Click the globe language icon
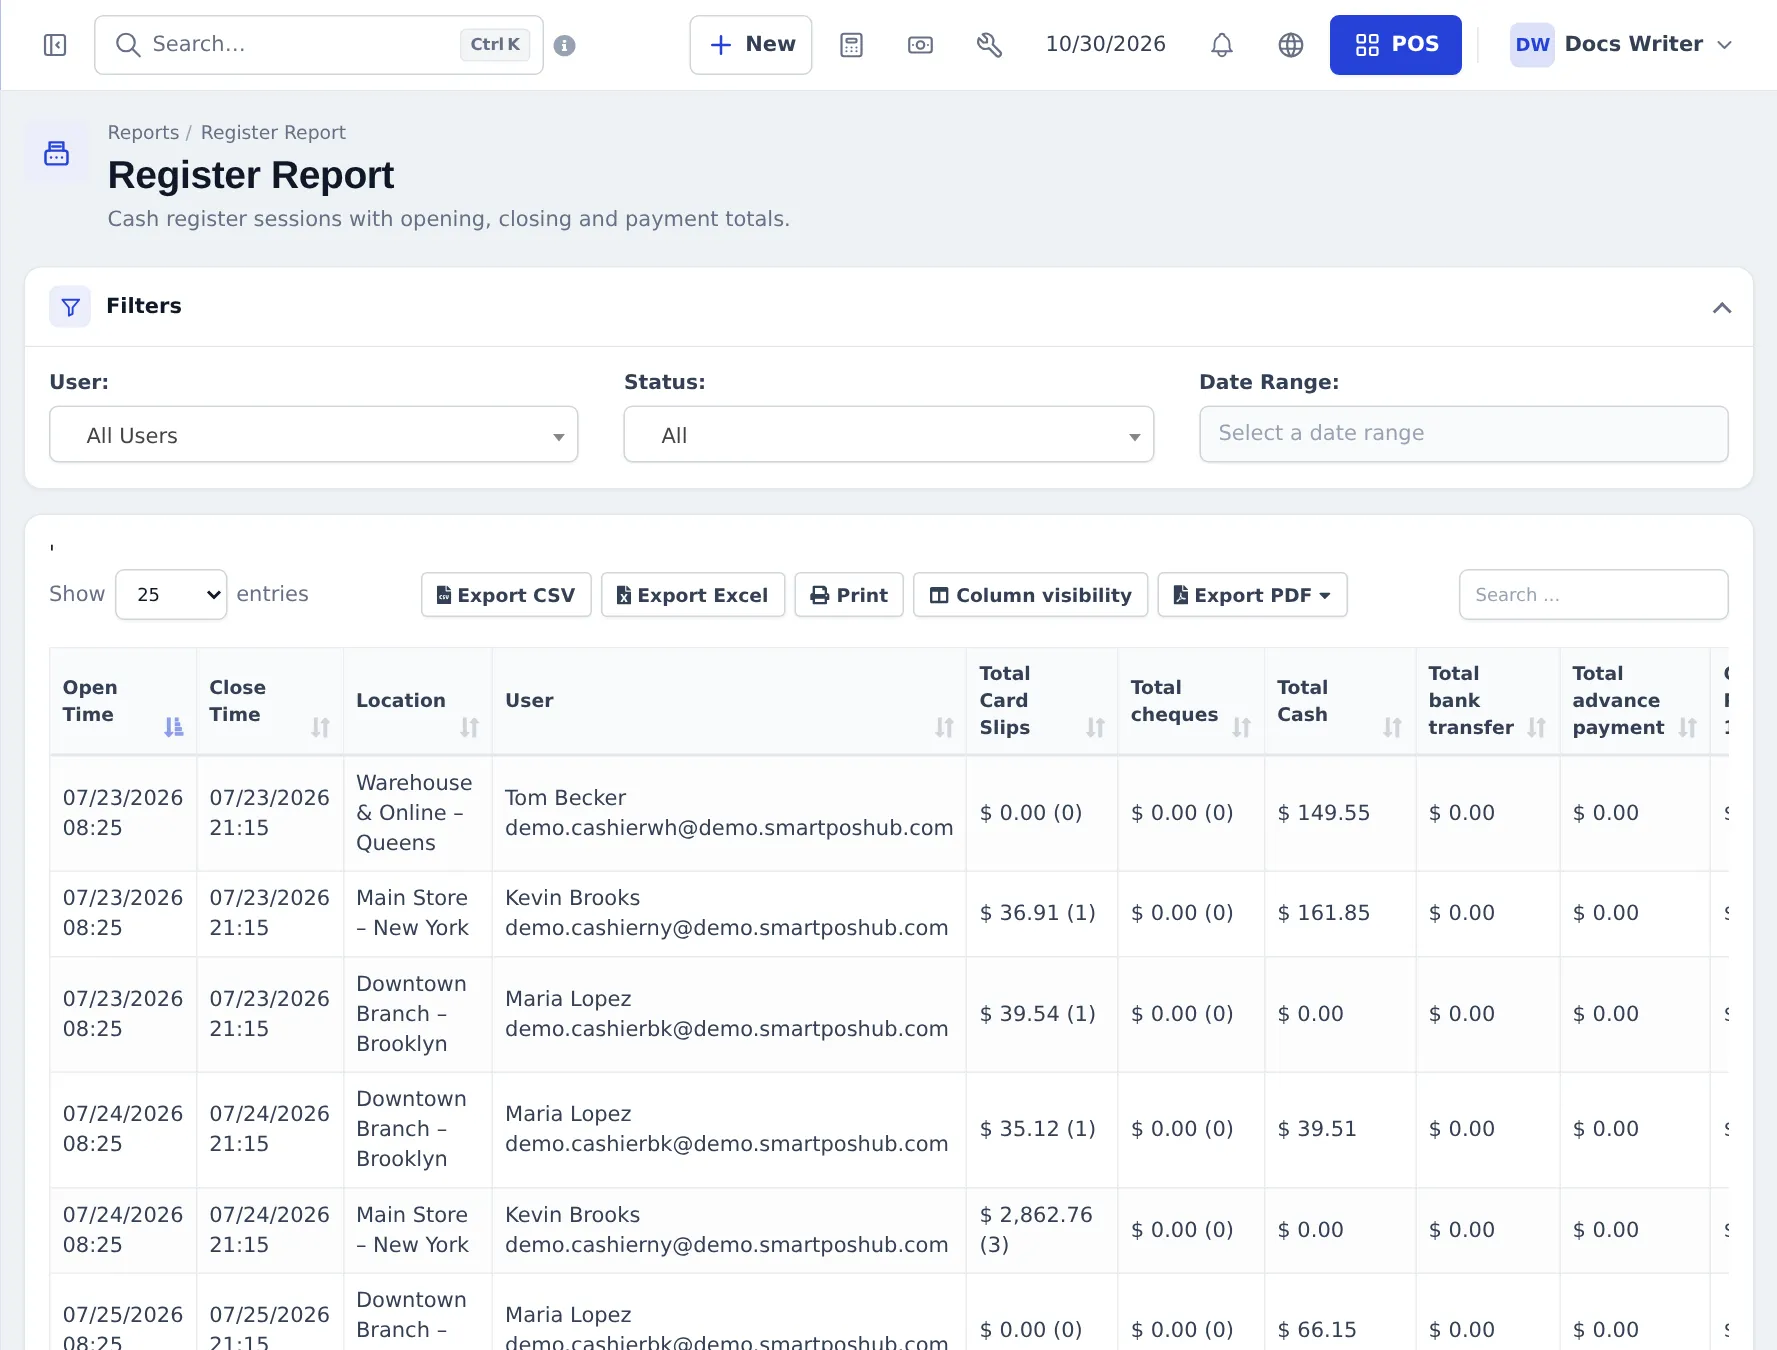1777x1350 pixels. [1291, 45]
